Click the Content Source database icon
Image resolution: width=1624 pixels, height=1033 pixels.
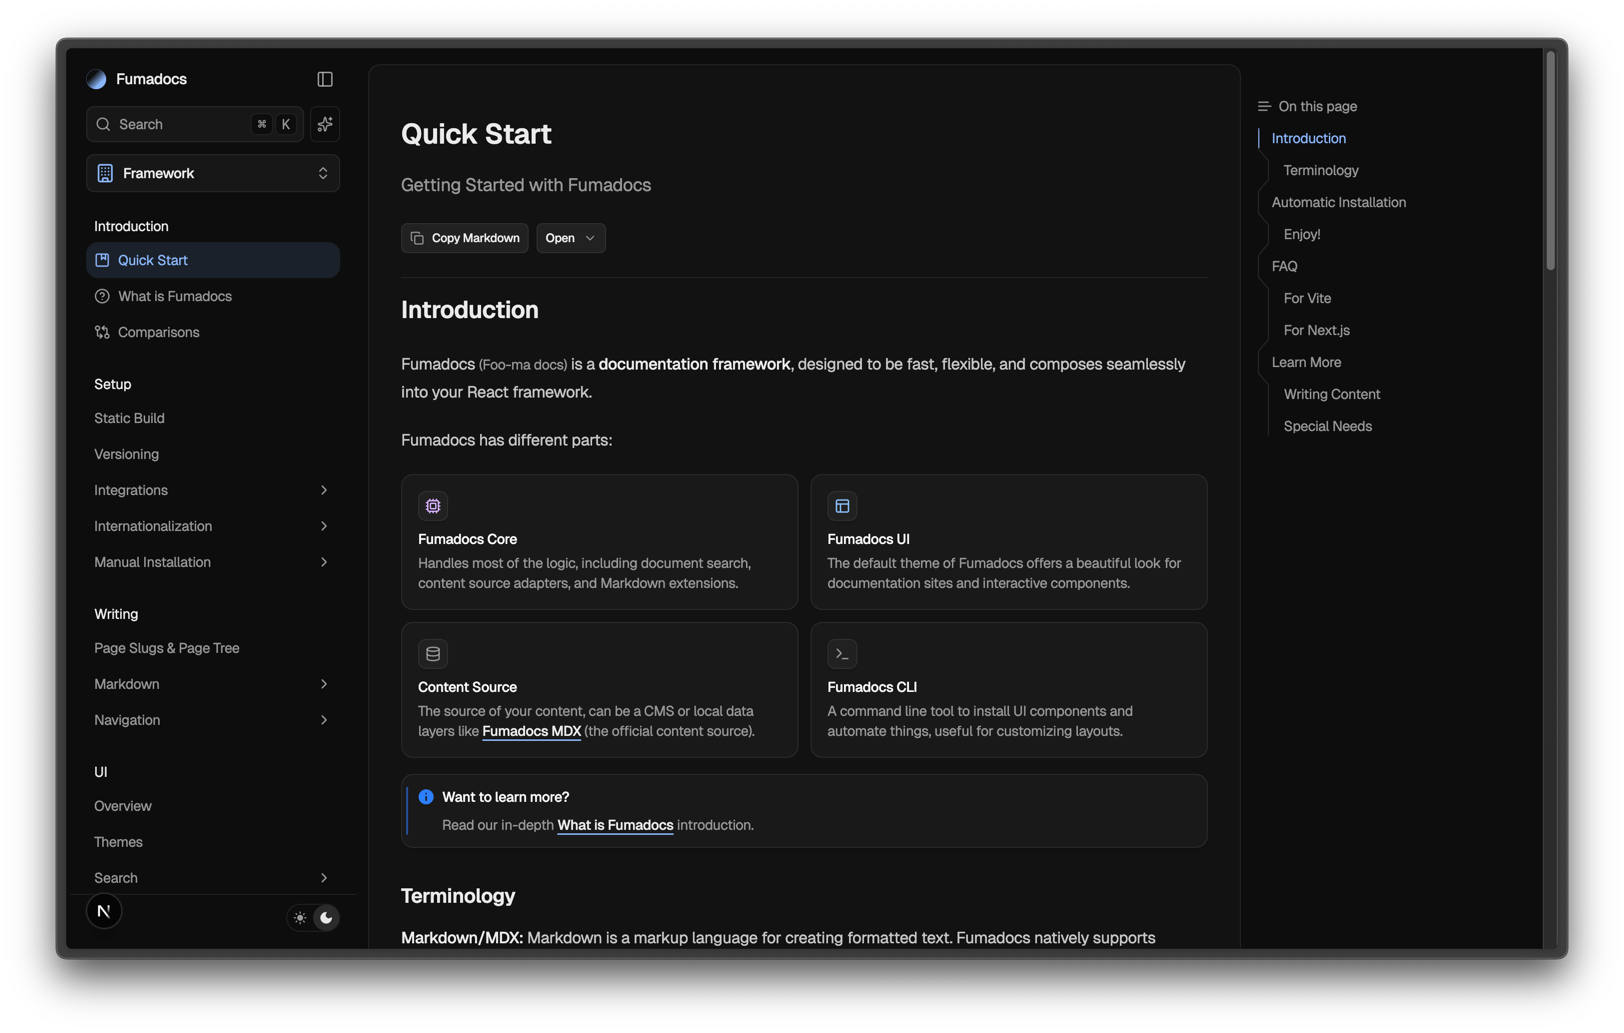tap(433, 654)
